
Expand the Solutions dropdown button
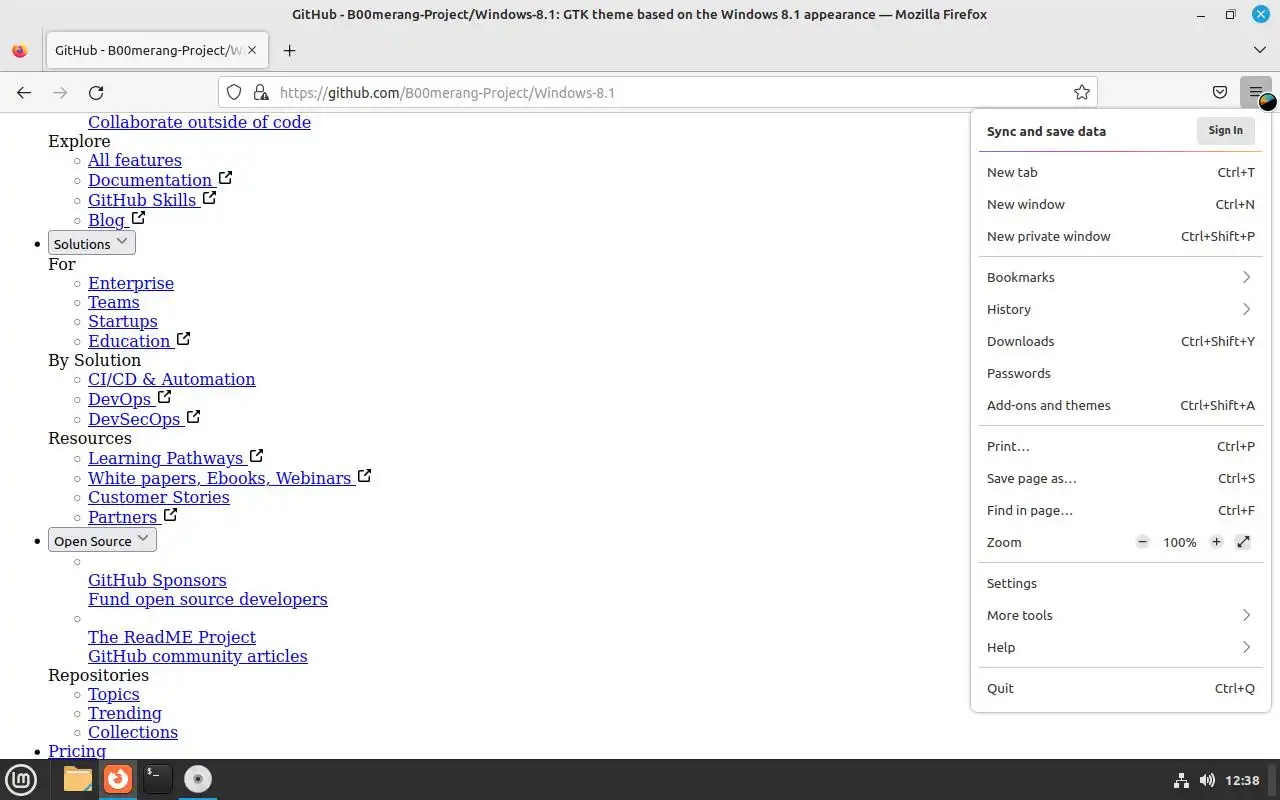92,243
